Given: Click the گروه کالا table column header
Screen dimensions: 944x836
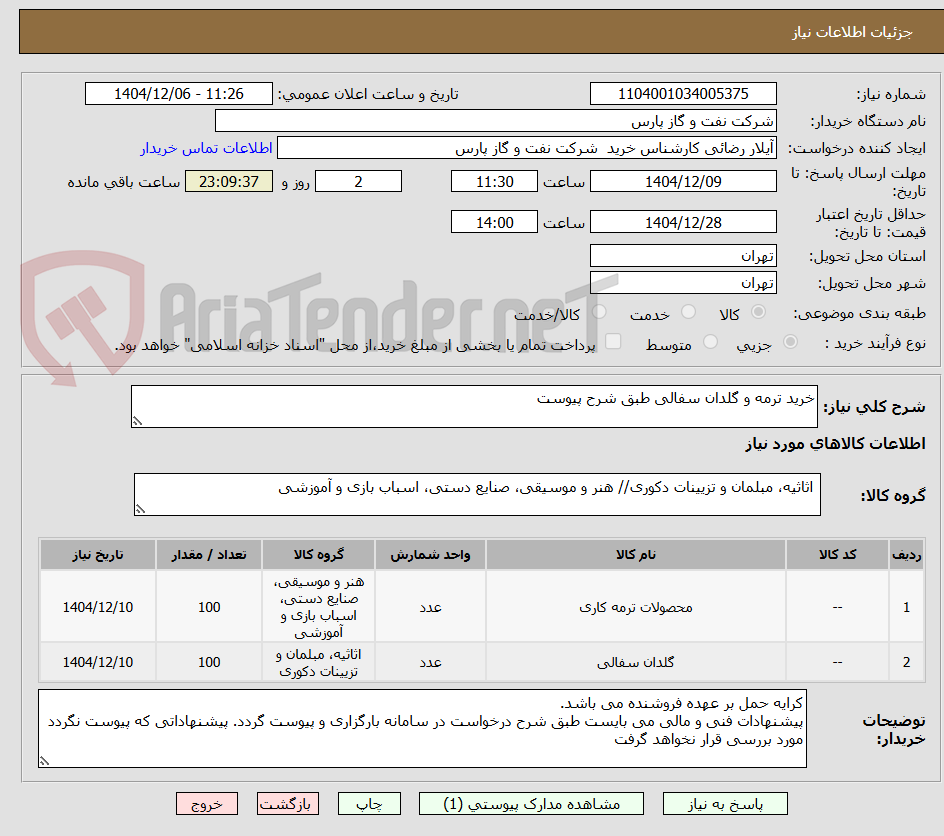Looking at the screenshot, I should pyautogui.click(x=318, y=554).
